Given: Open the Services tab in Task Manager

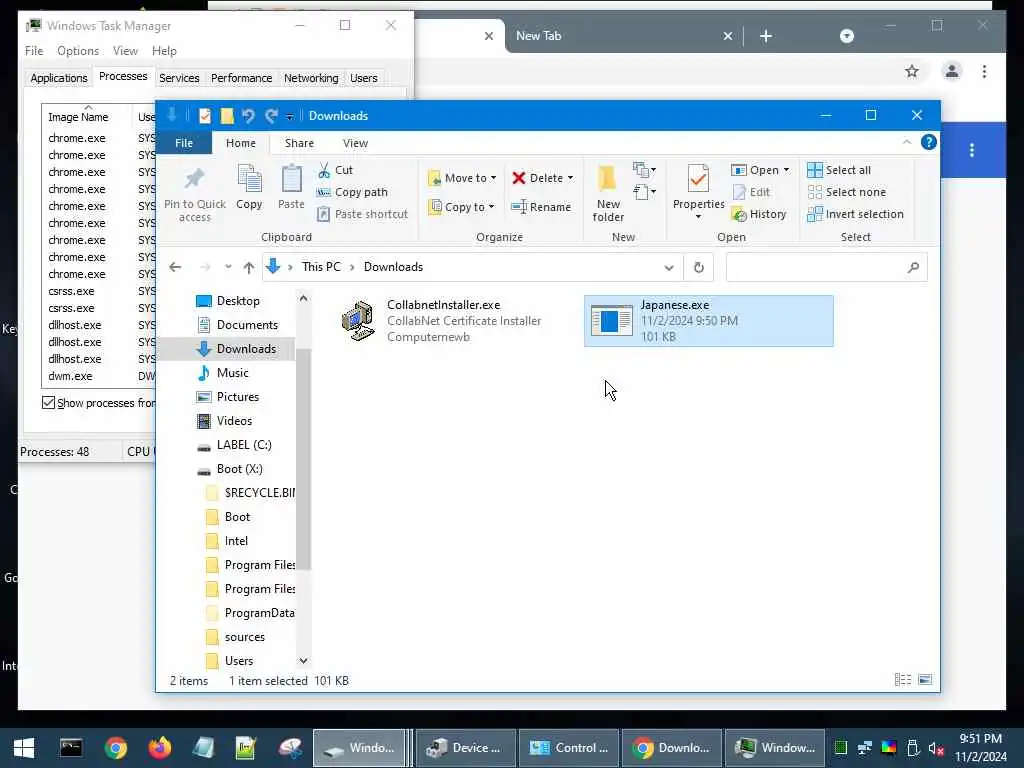Looking at the screenshot, I should 179,78.
